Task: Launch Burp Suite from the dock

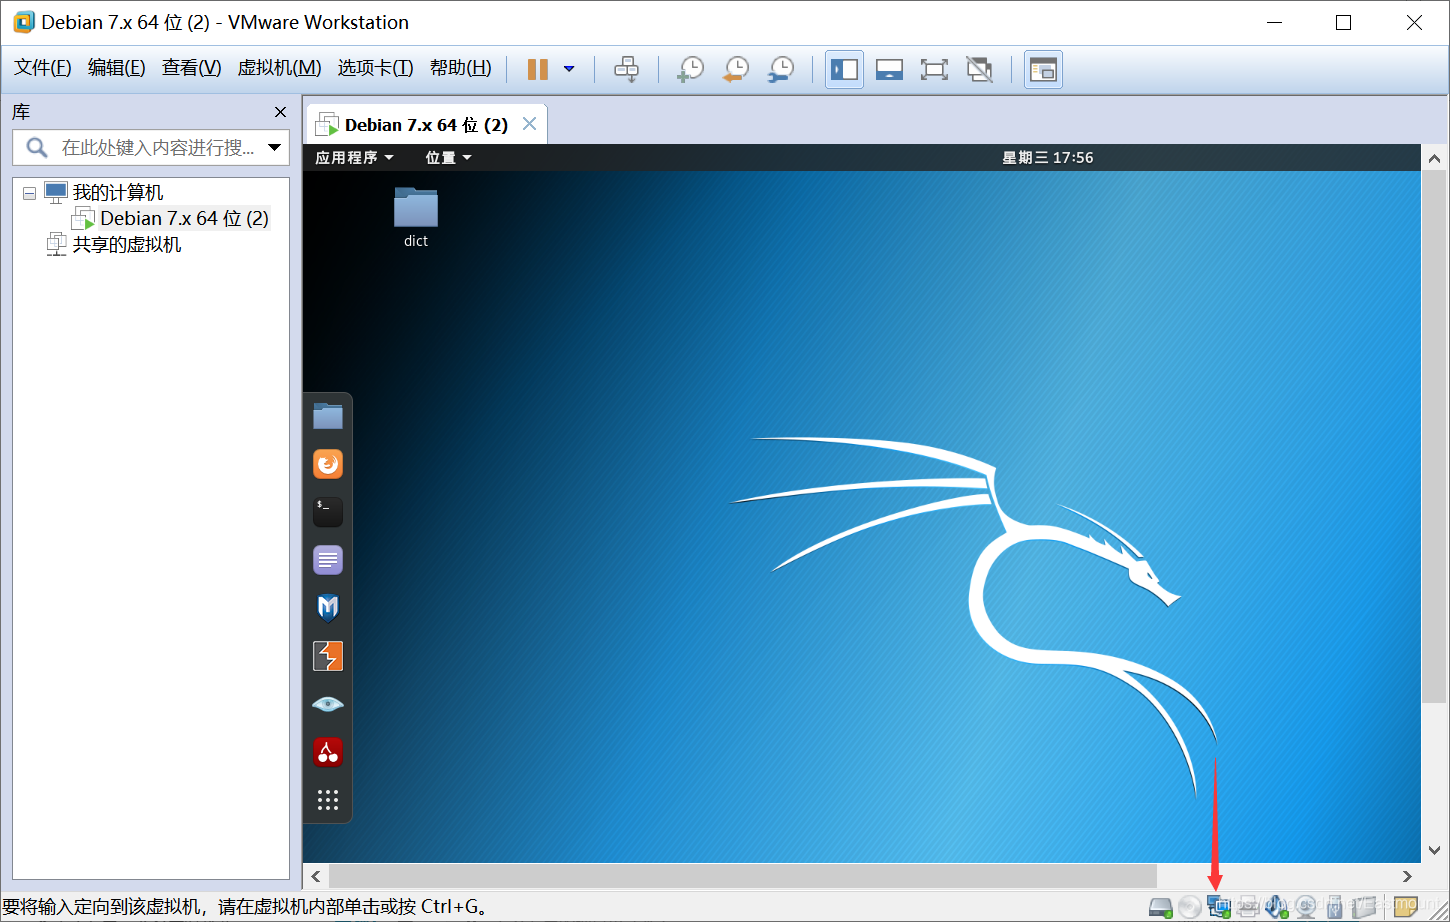Action: pyautogui.click(x=328, y=656)
